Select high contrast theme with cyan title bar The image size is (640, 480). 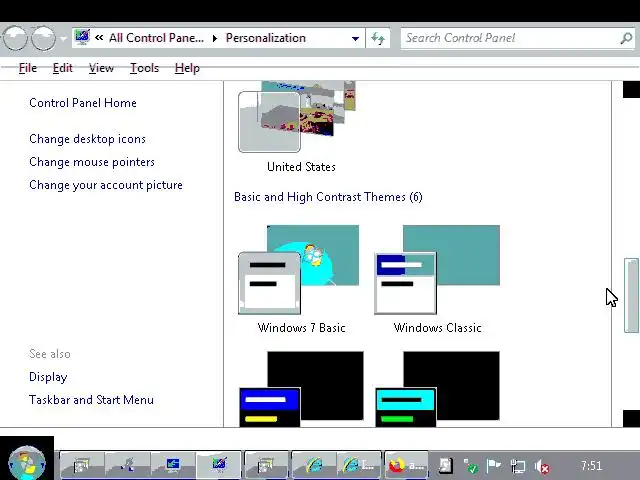click(x=437, y=389)
